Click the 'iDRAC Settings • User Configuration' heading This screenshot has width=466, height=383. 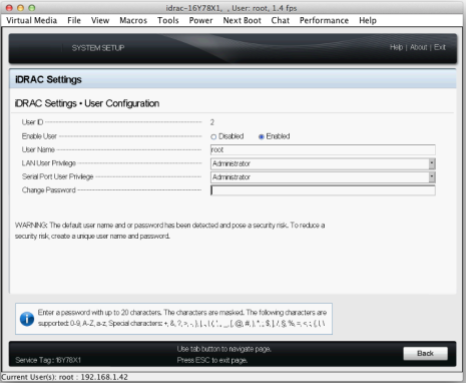87,103
